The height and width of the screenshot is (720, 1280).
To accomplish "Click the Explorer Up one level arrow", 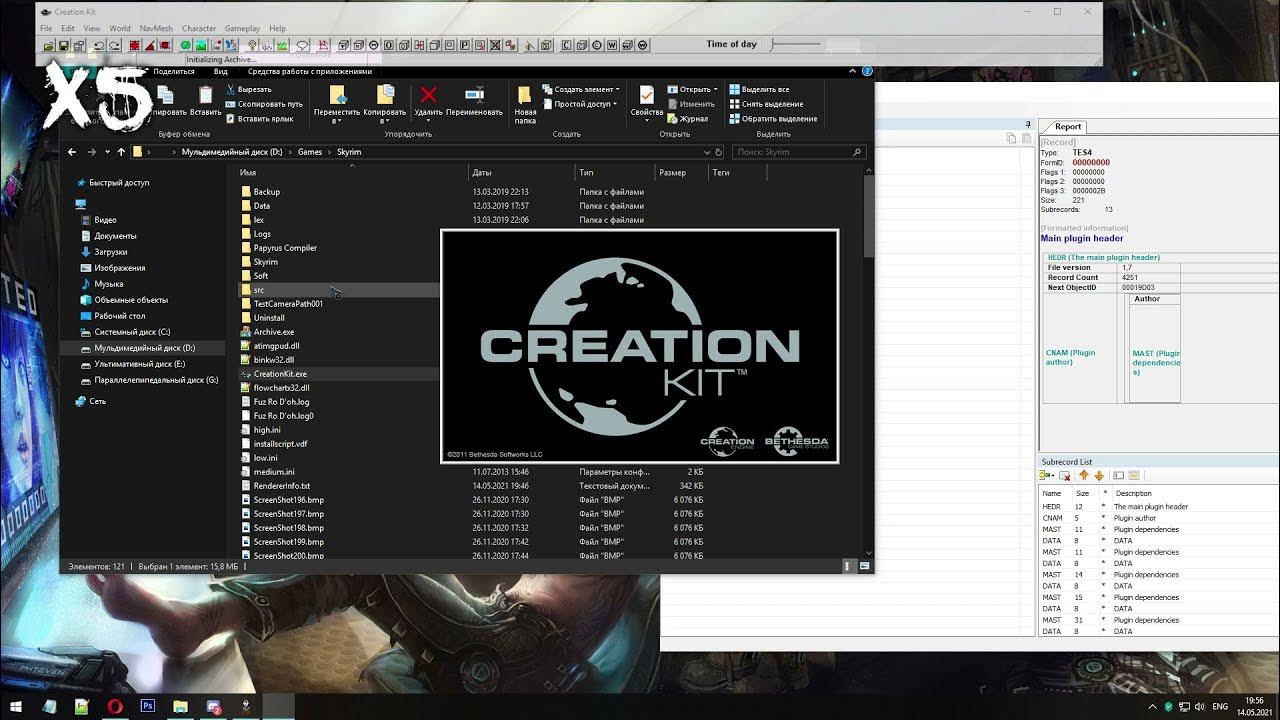I will click(121, 152).
